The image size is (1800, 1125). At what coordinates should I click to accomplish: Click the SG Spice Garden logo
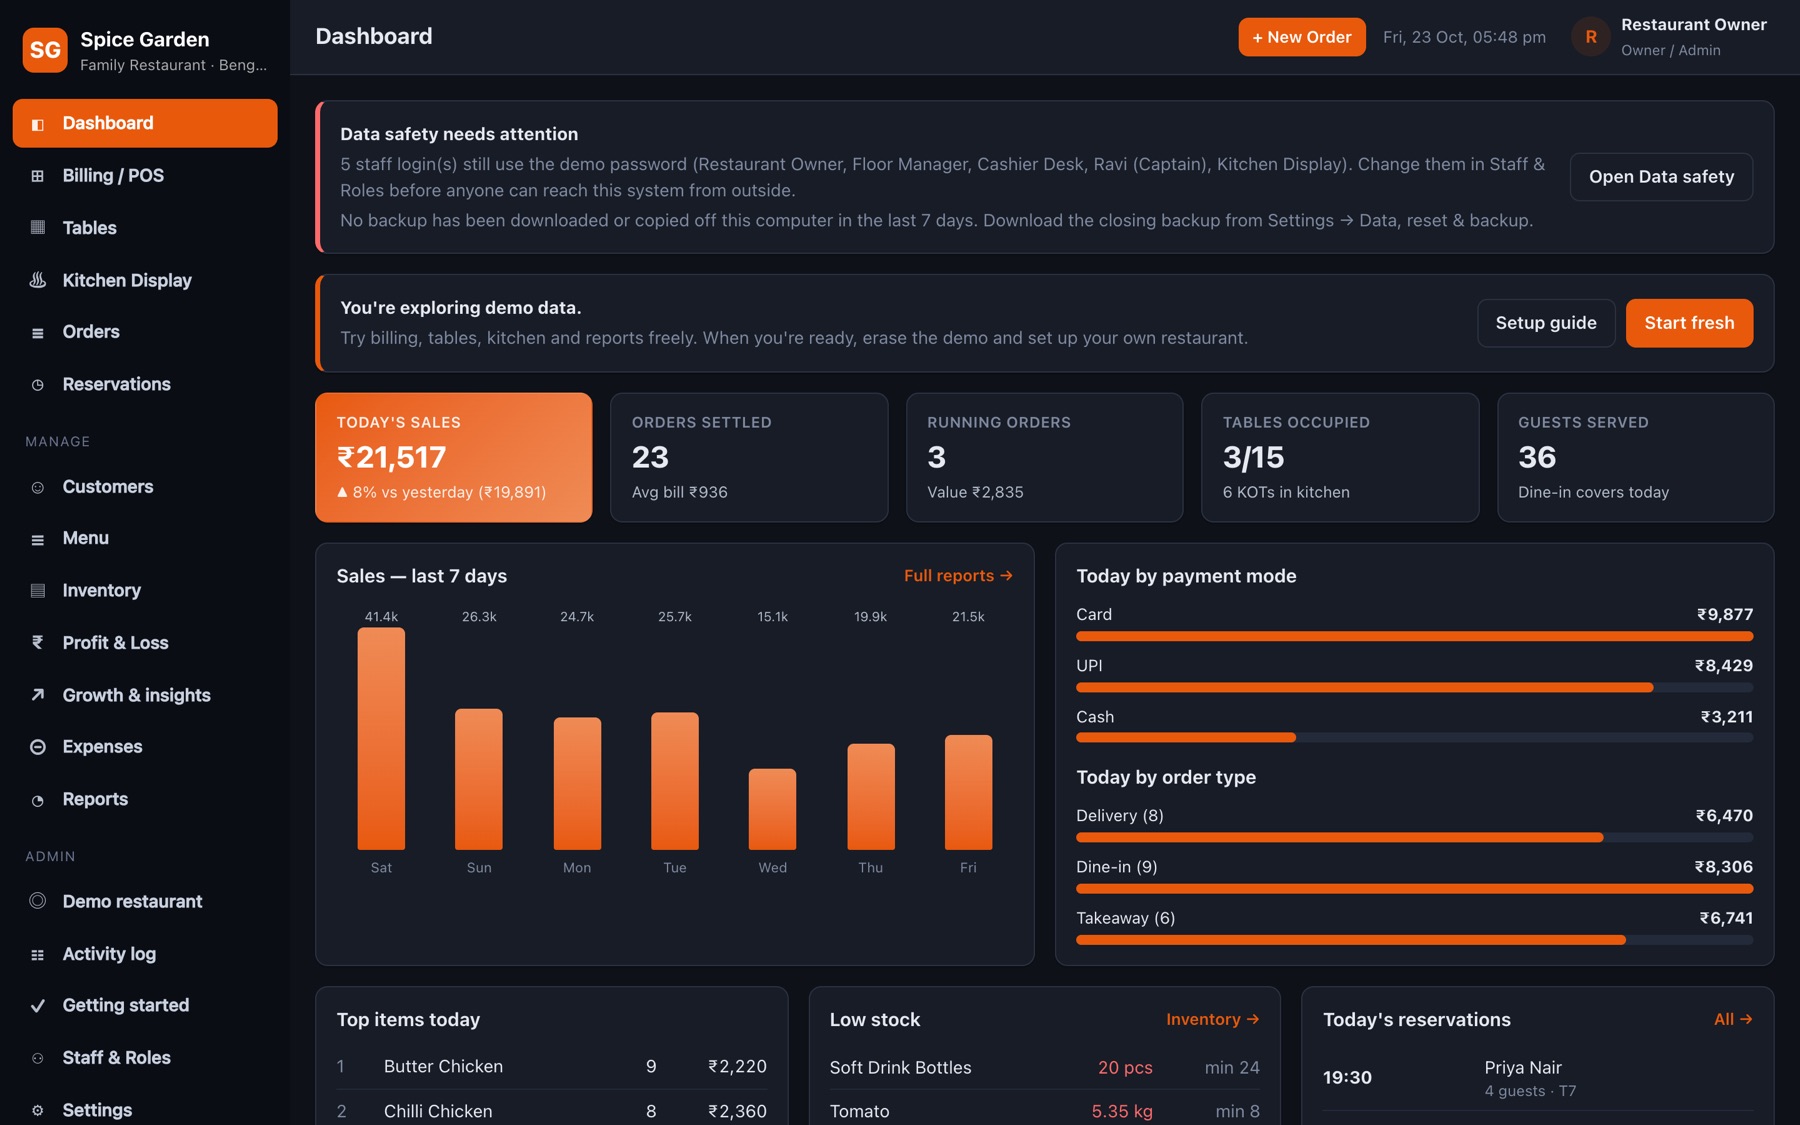click(x=45, y=50)
